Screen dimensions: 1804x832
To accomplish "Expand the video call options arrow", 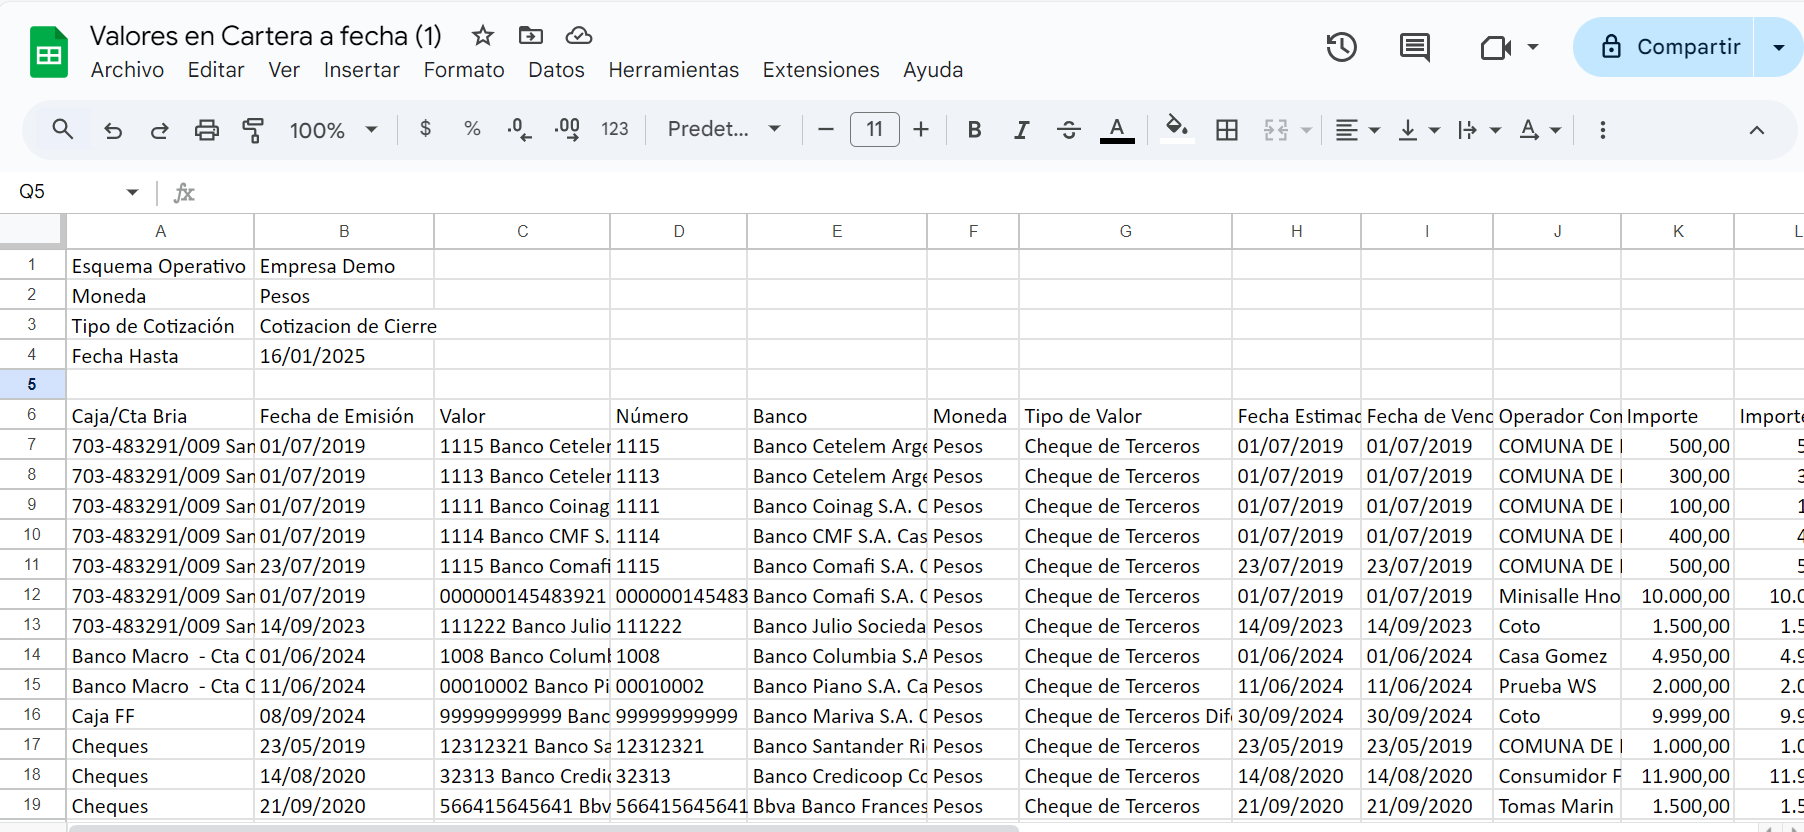I will tap(1533, 47).
